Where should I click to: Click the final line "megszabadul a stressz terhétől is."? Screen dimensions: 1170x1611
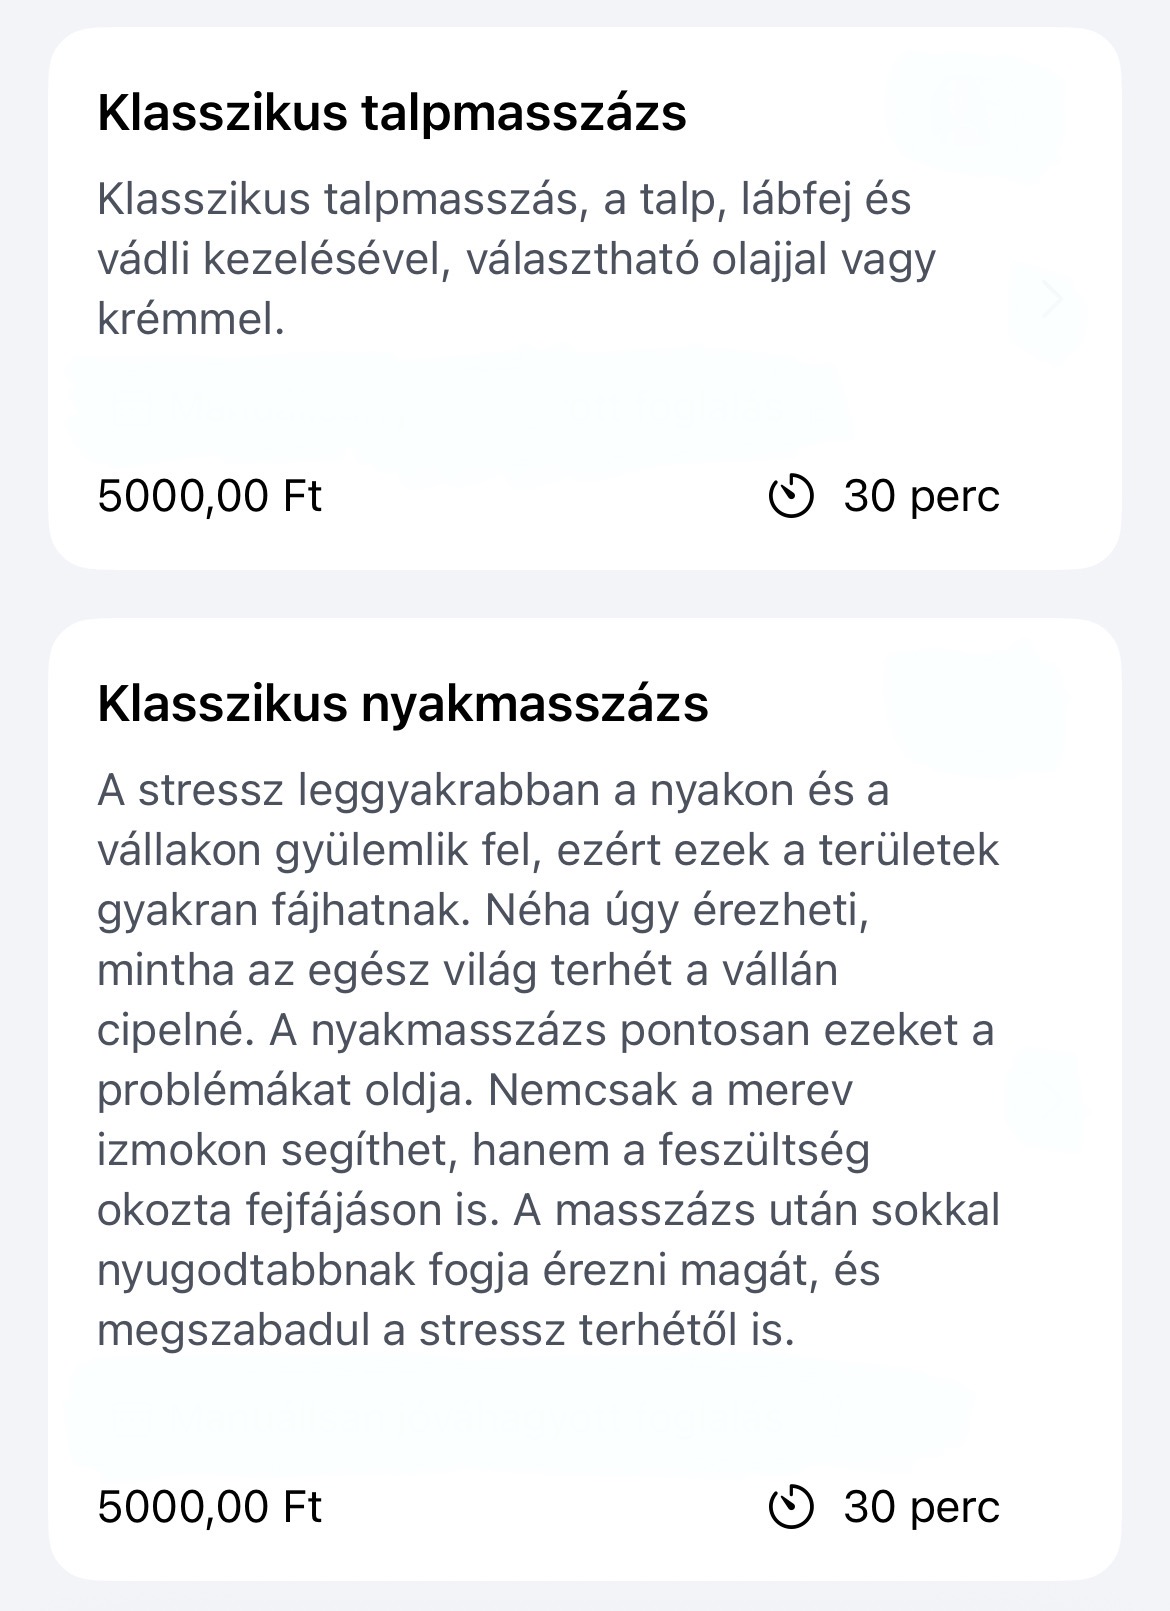point(446,1331)
